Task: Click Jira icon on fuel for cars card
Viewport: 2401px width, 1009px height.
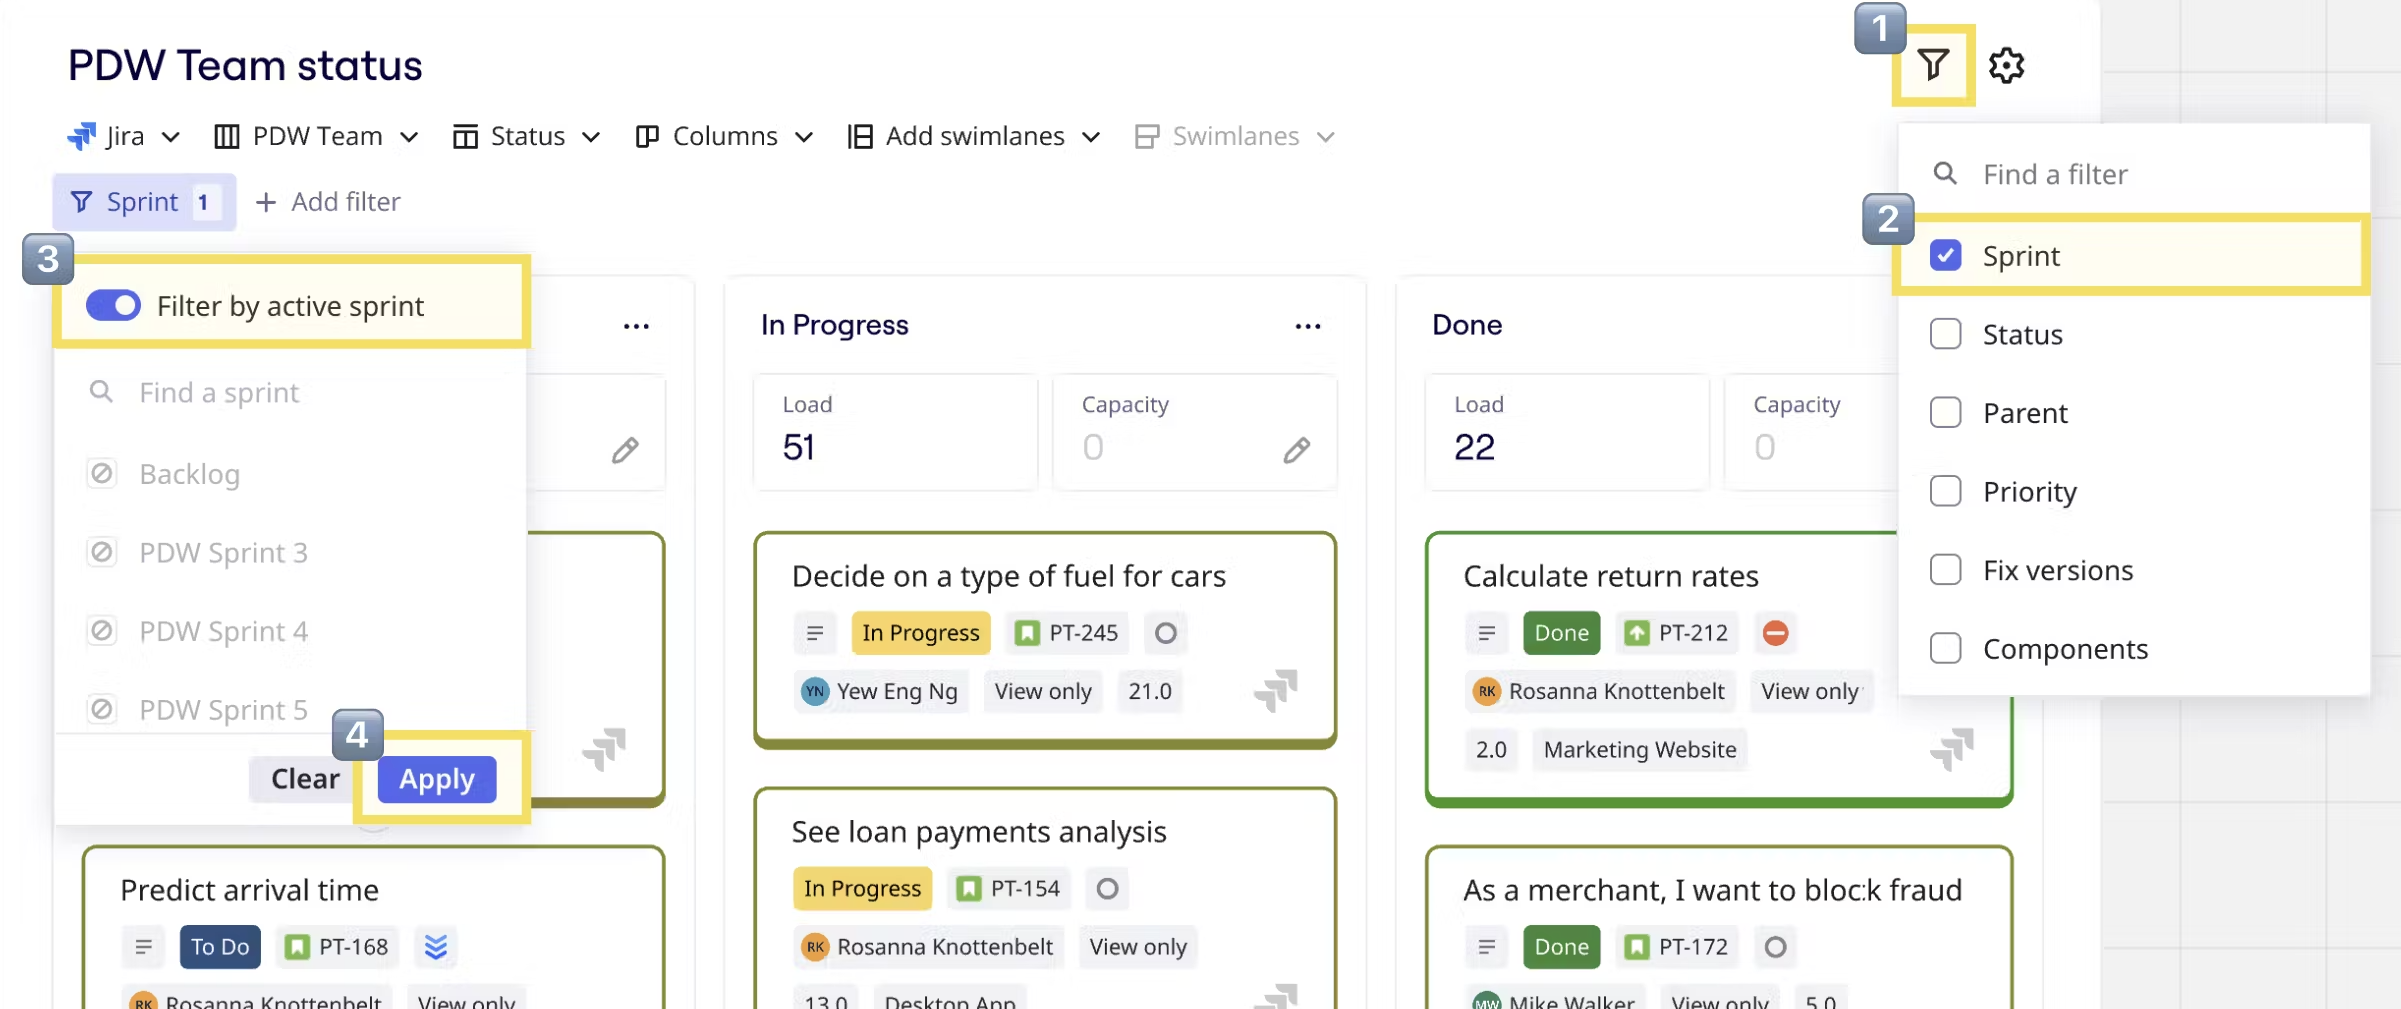Action: click(1275, 690)
